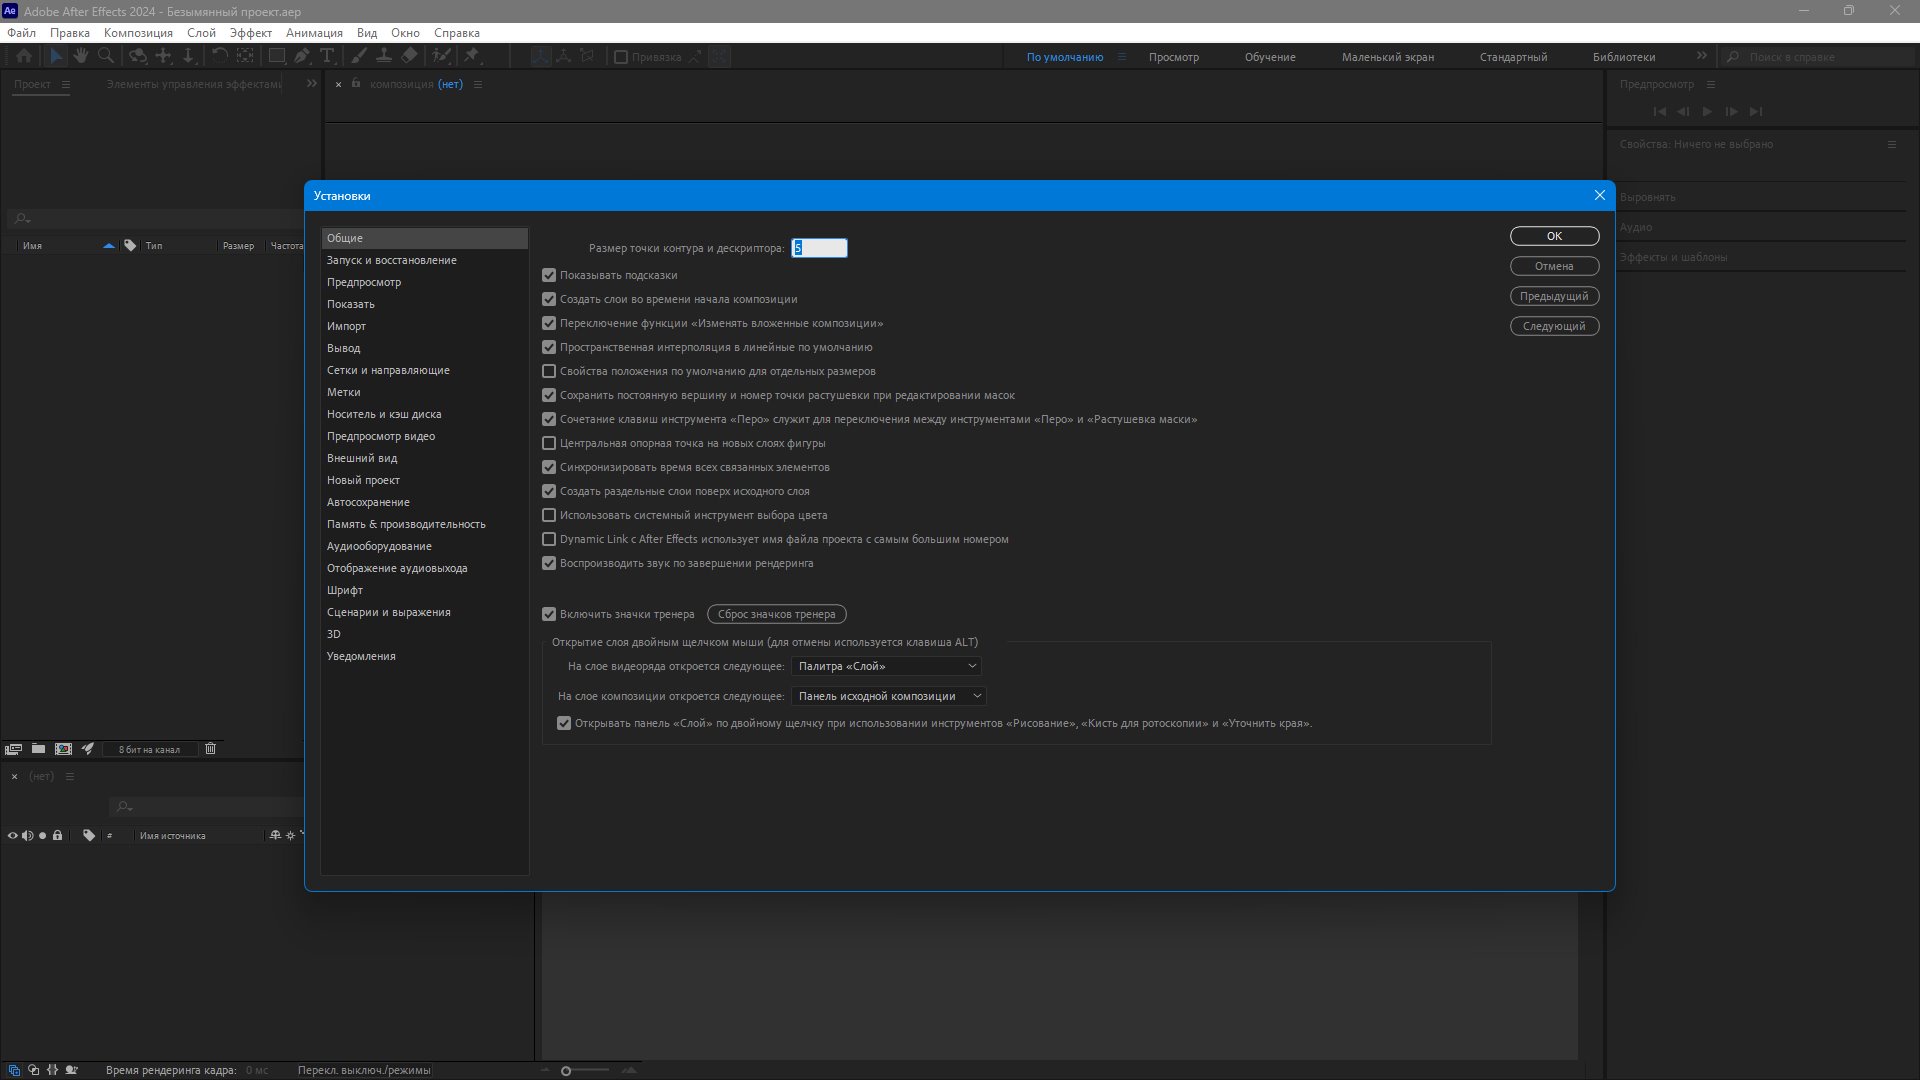
Task: Open the Project panel menu icon
Action: [x=66, y=84]
